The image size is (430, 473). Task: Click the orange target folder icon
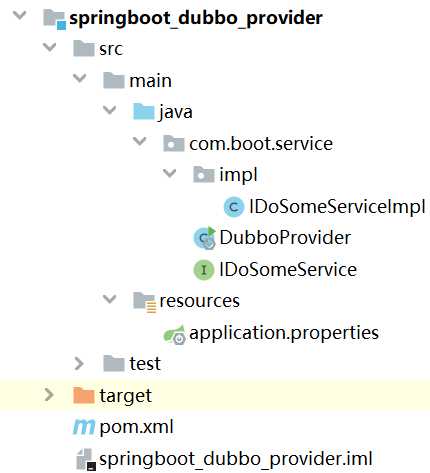point(84,395)
